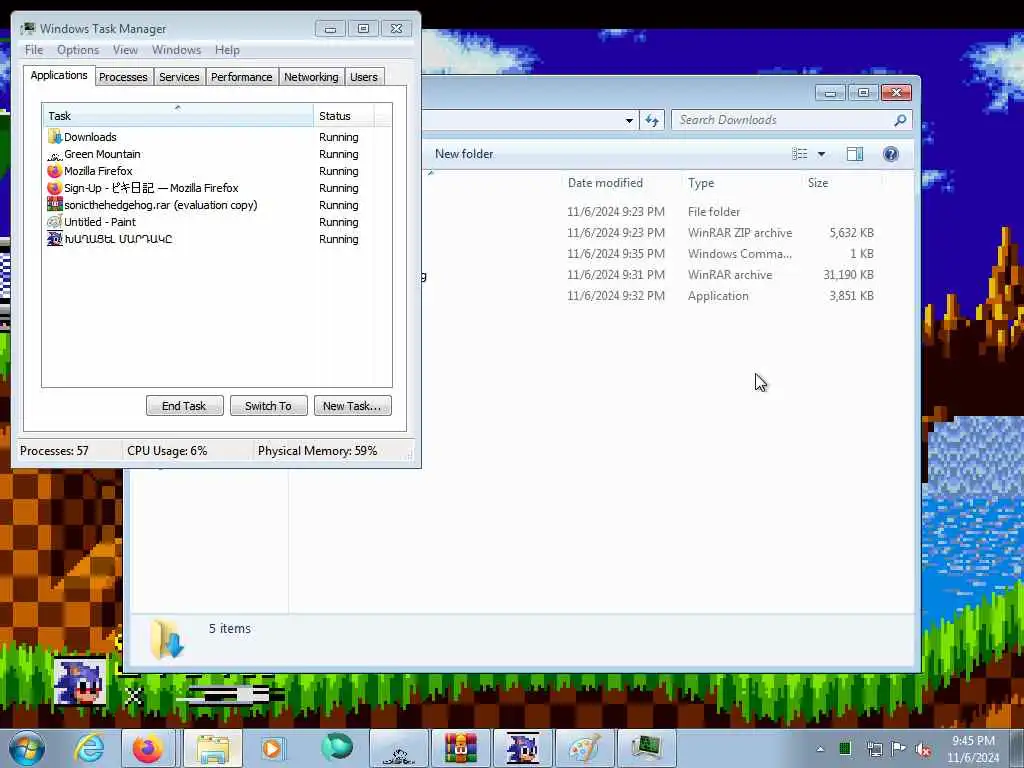Click the network tray icon
Screen dimensions: 1024x768
tap(874, 749)
